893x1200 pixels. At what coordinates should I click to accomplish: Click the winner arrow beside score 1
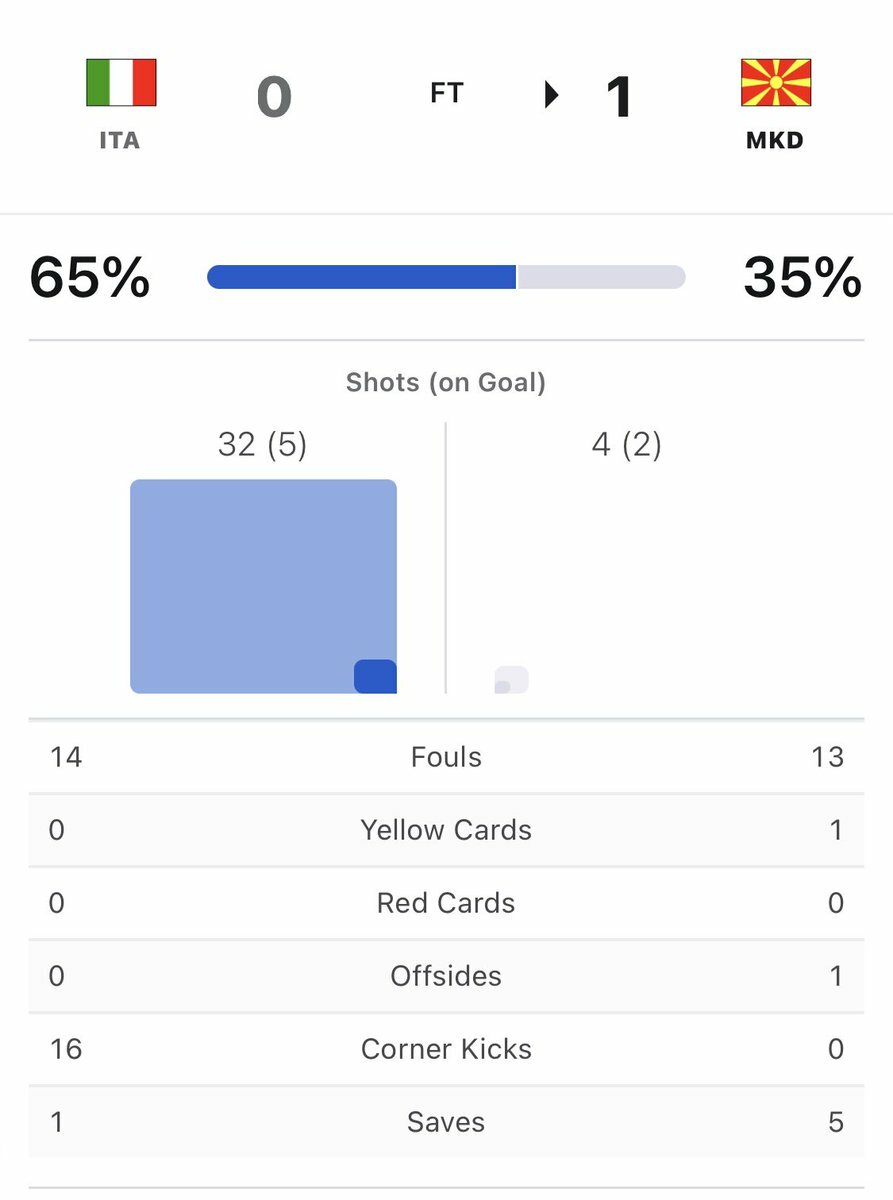pyautogui.click(x=551, y=95)
